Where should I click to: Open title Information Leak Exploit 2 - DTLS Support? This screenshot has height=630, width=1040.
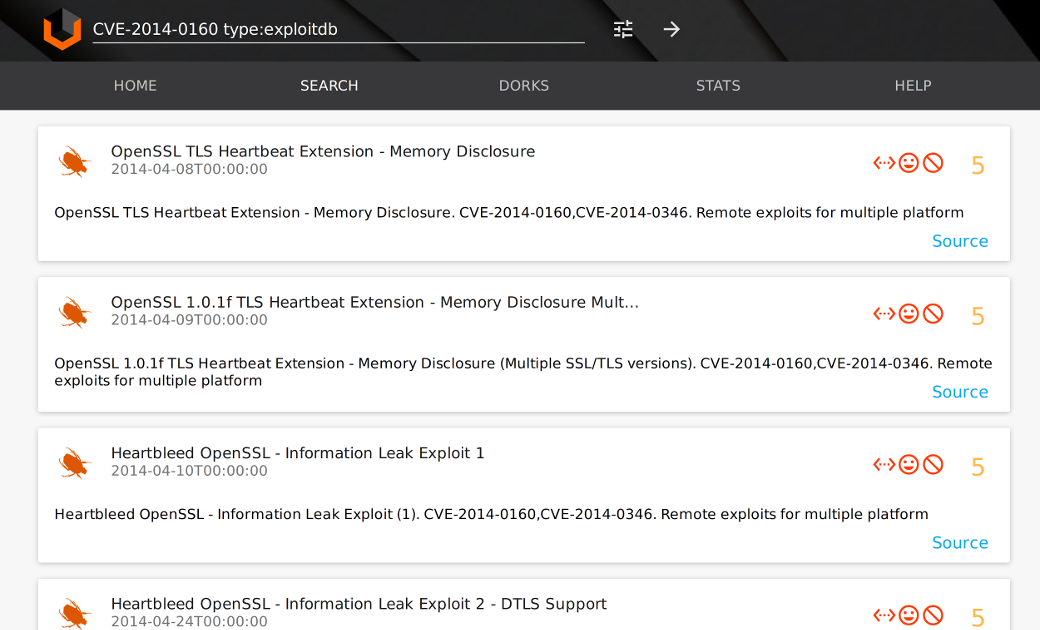pos(359,603)
